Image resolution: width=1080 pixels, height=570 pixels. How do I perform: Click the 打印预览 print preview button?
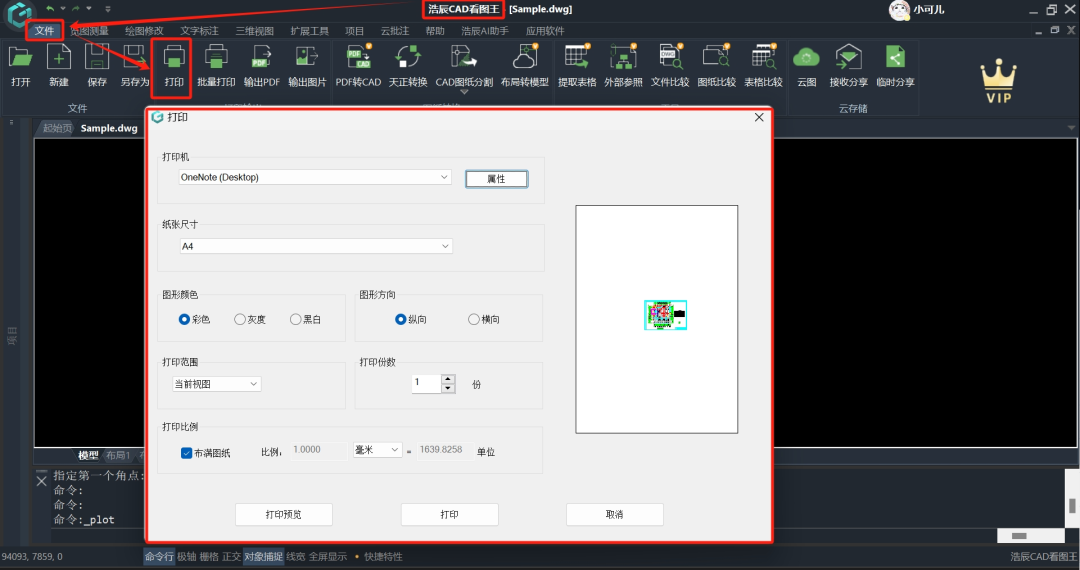point(284,514)
